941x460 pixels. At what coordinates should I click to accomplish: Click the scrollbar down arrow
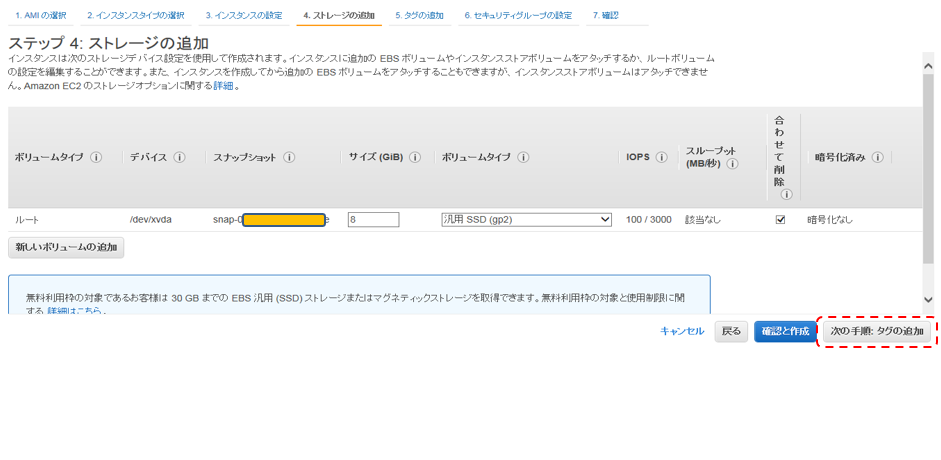click(928, 299)
